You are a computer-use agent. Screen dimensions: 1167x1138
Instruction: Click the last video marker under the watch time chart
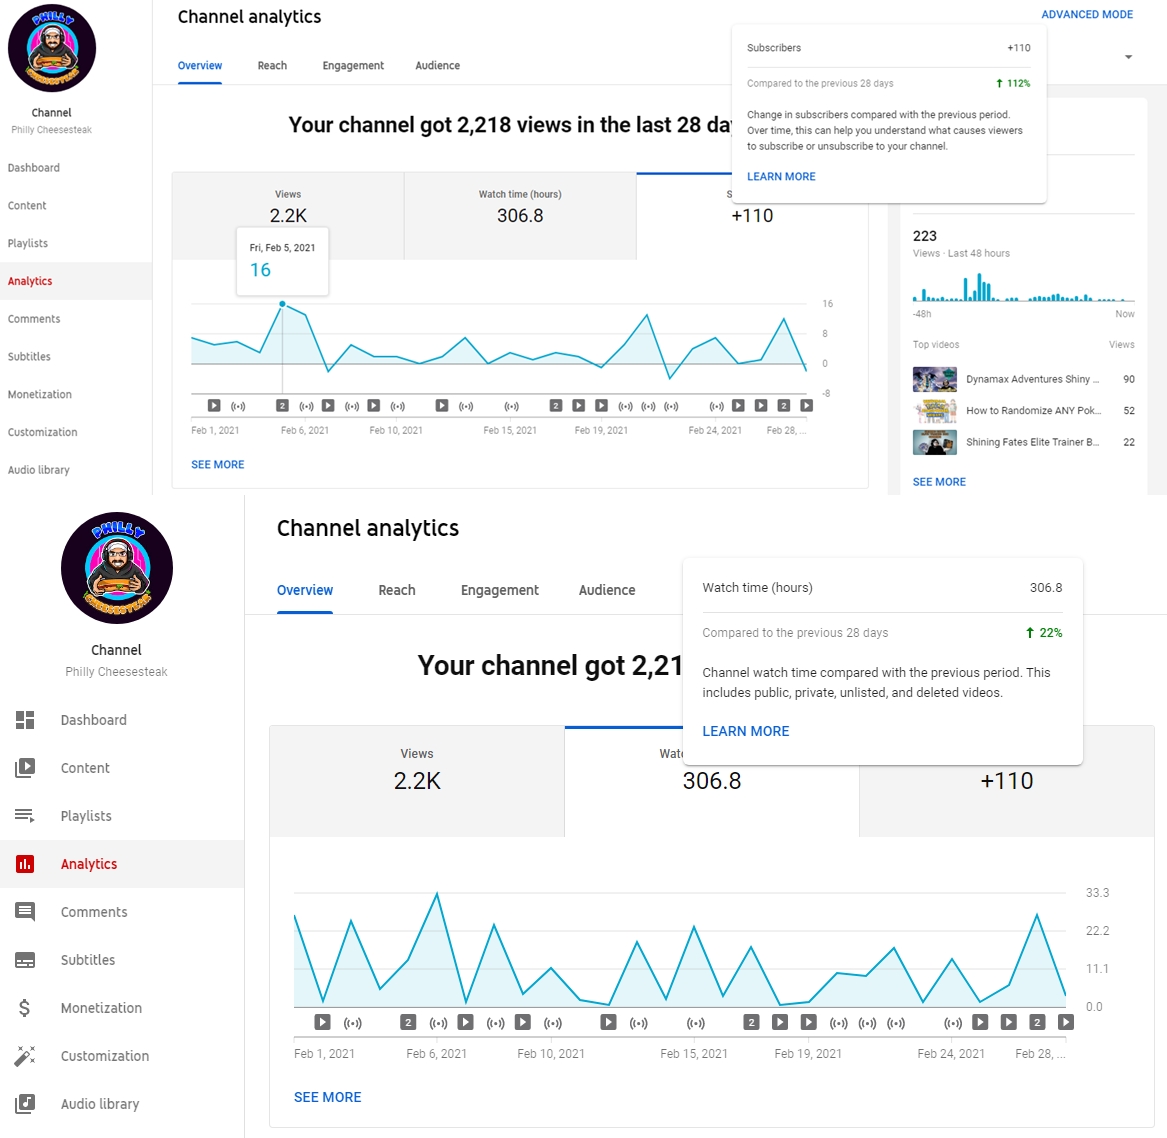[1066, 1022]
